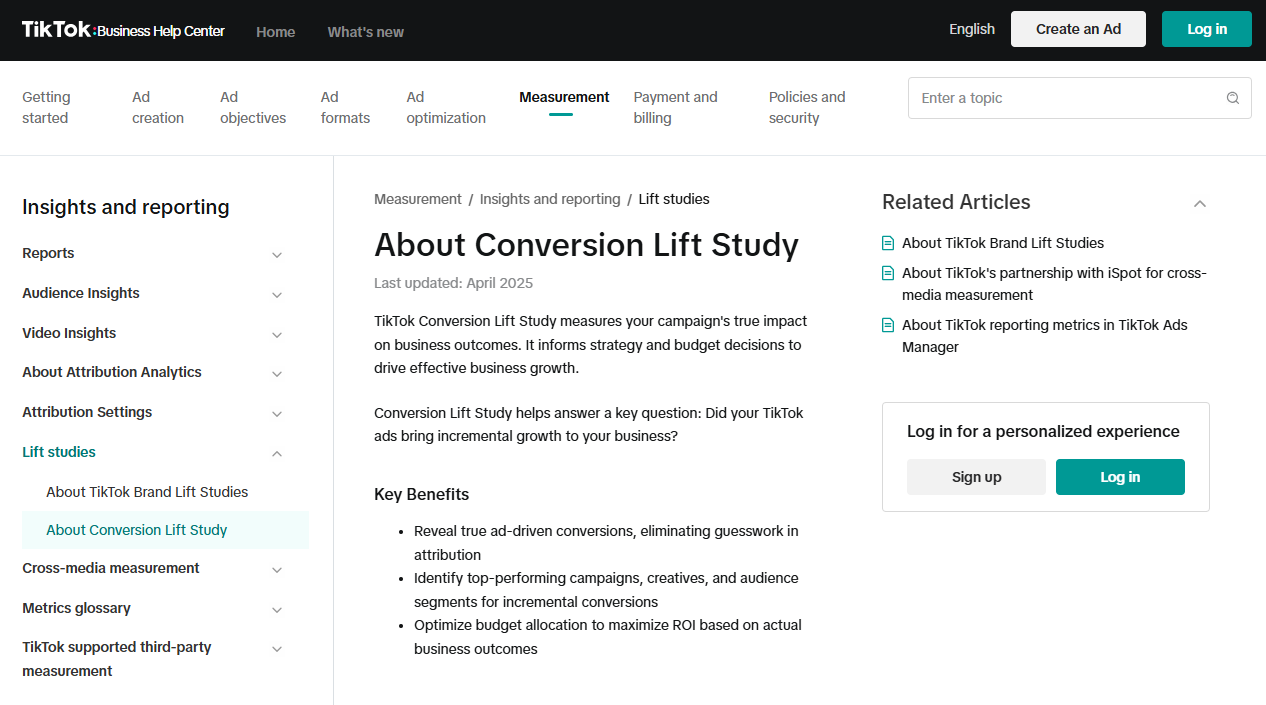Click Log in button in header

click(x=1207, y=29)
